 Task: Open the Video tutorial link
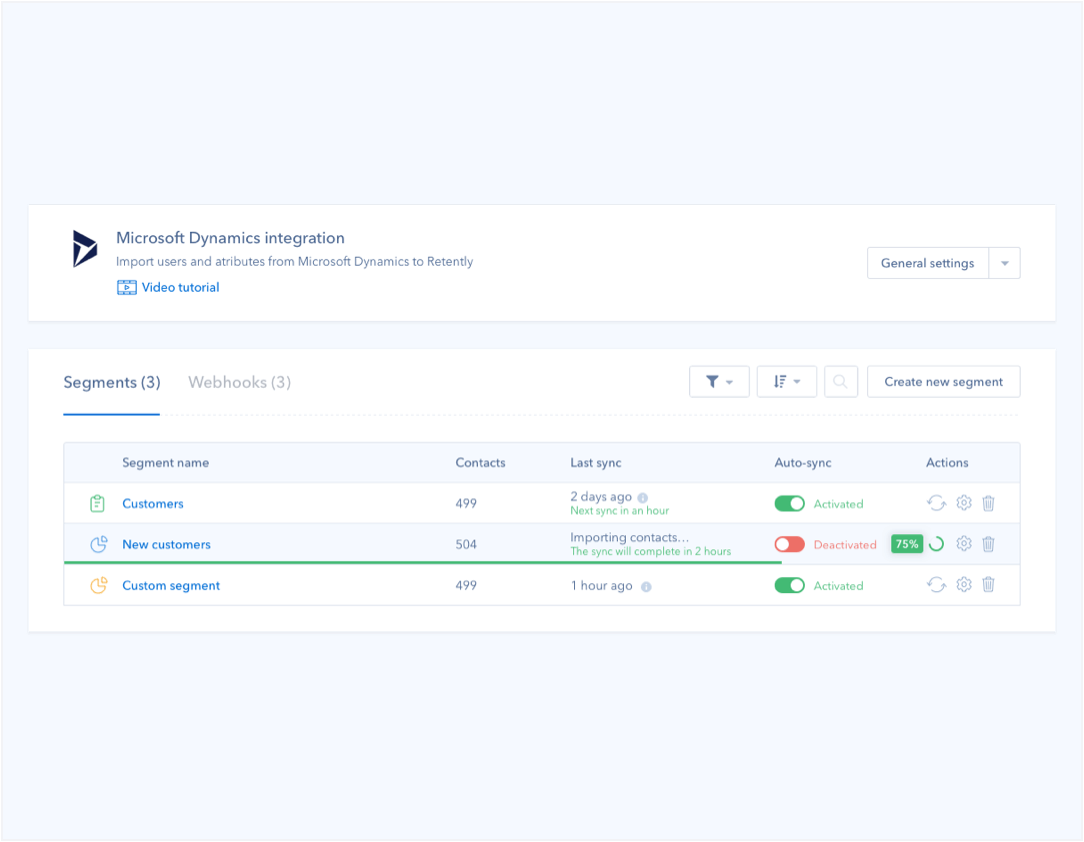180,288
